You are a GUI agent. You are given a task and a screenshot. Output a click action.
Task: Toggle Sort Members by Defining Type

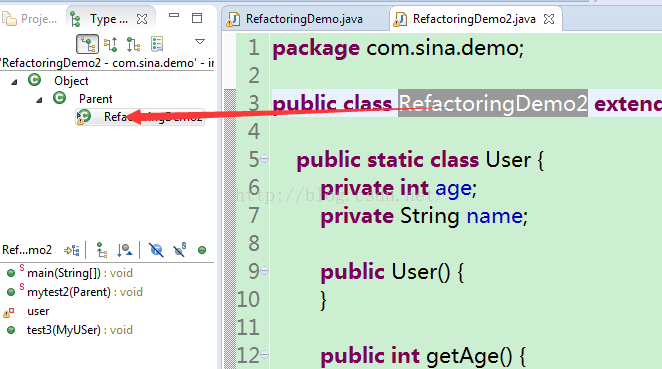(x=125, y=250)
